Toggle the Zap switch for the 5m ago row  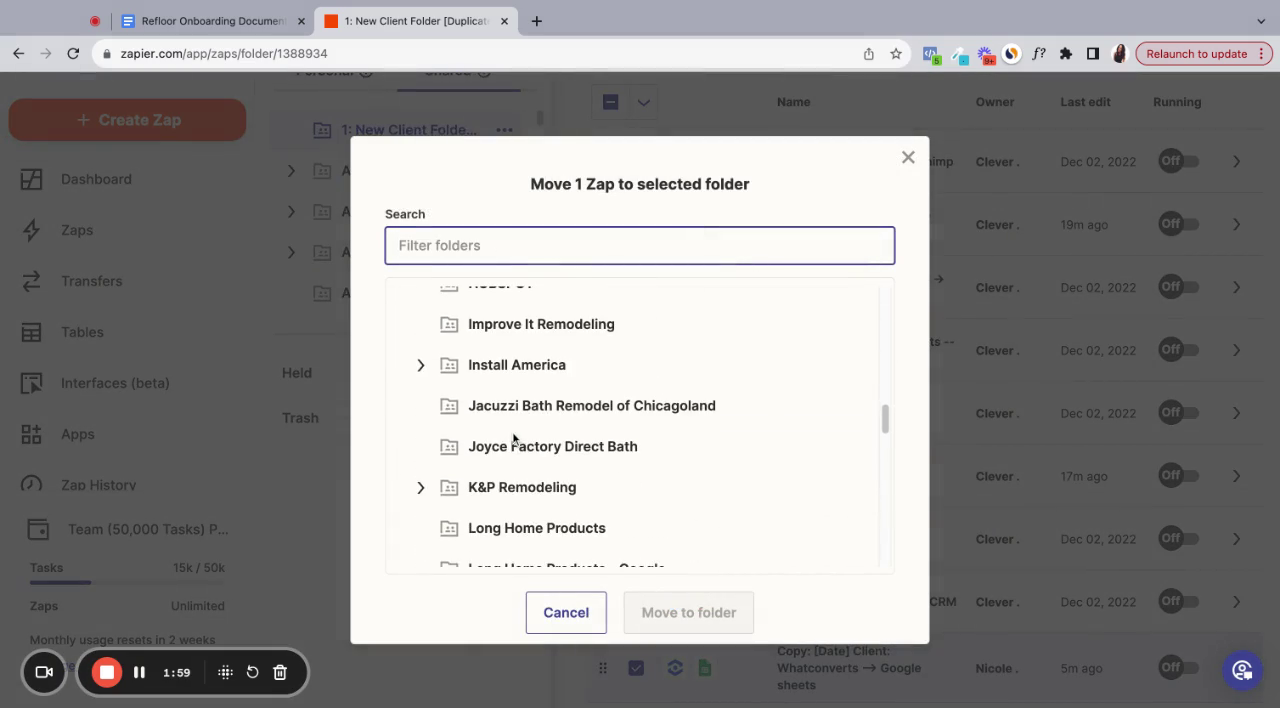pos(1179,668)
